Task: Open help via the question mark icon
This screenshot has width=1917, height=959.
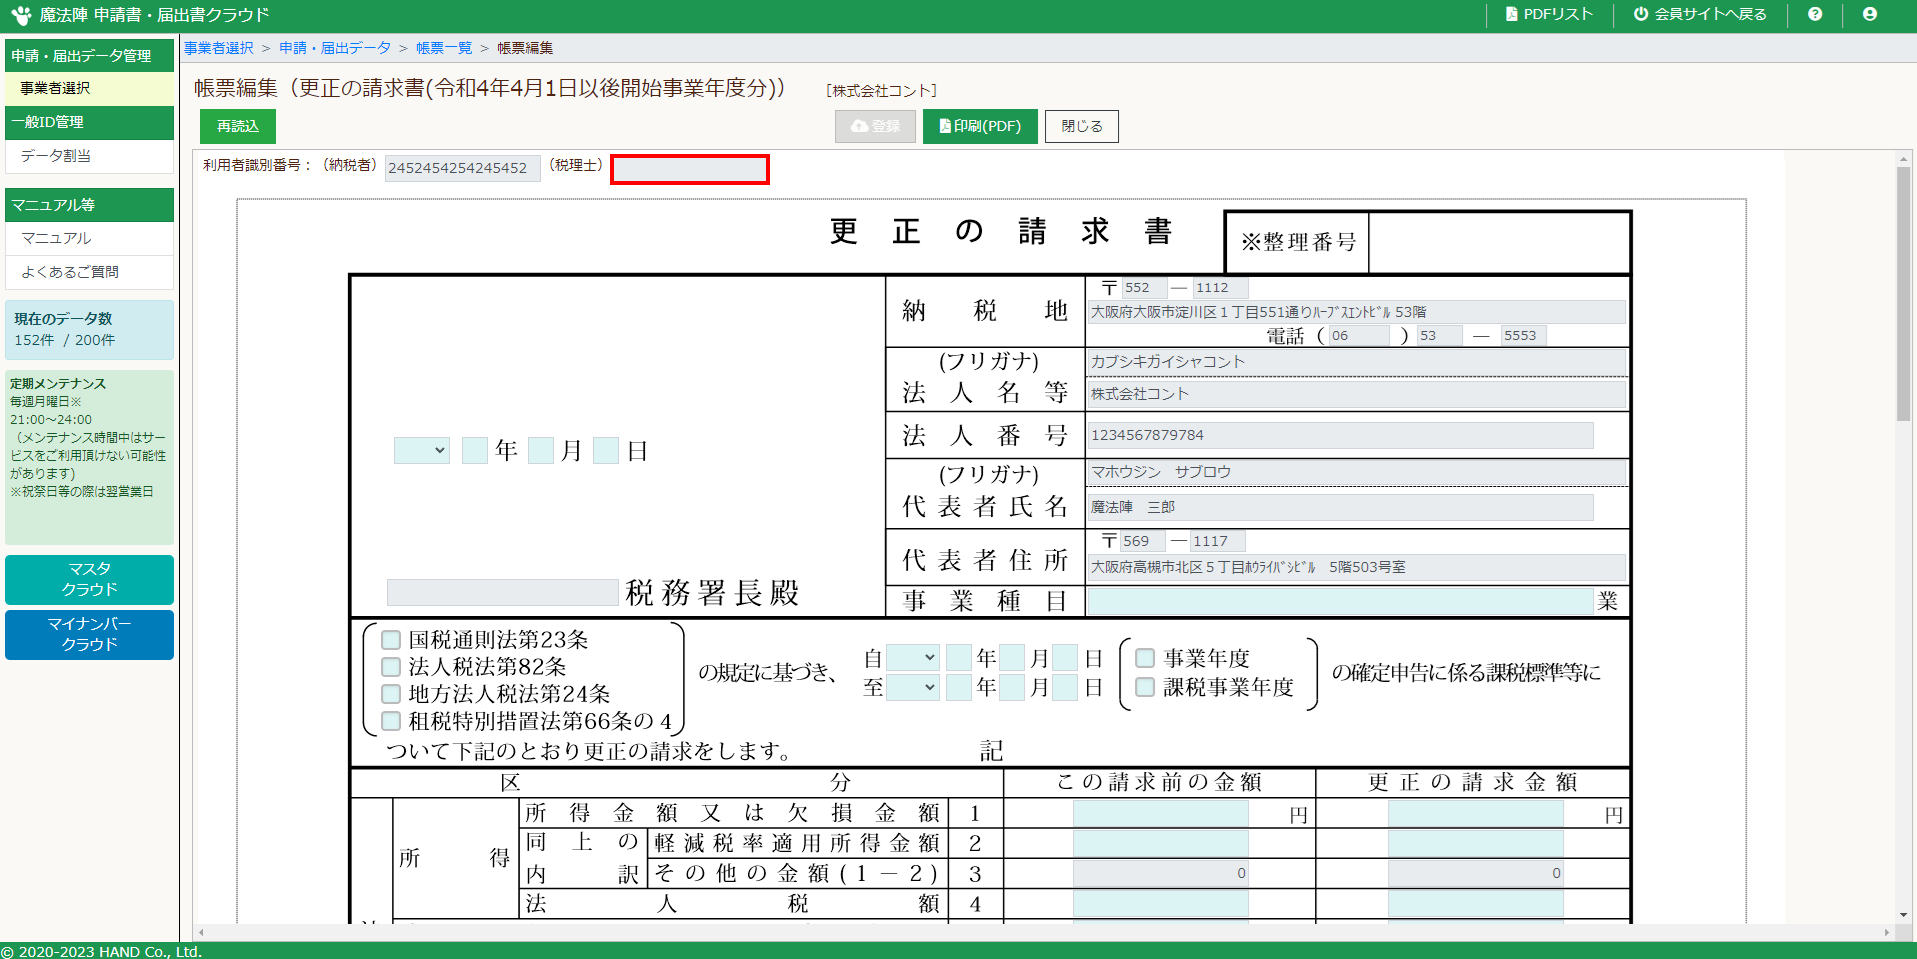Action: pos(1814,14)
